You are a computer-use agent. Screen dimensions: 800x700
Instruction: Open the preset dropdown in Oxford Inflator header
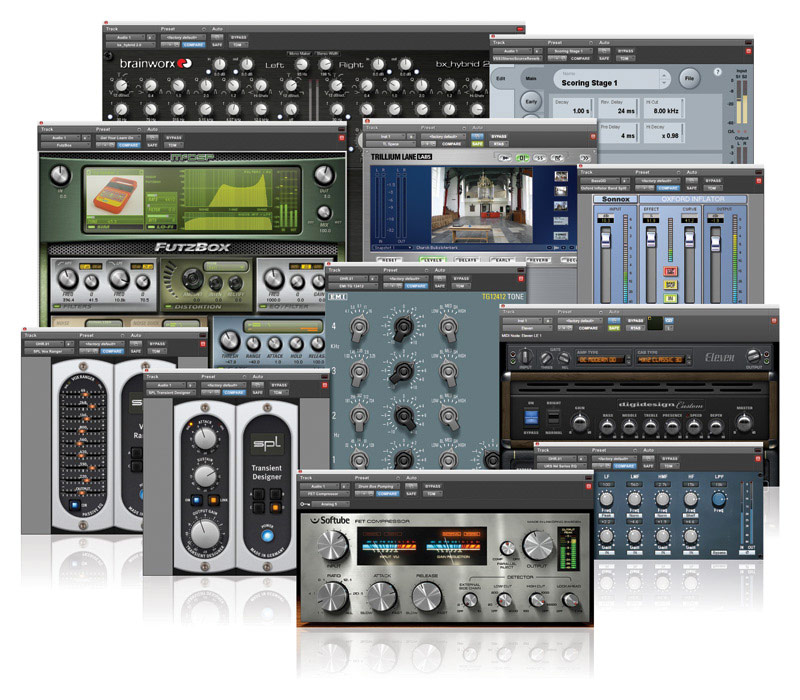coord(660,181)
